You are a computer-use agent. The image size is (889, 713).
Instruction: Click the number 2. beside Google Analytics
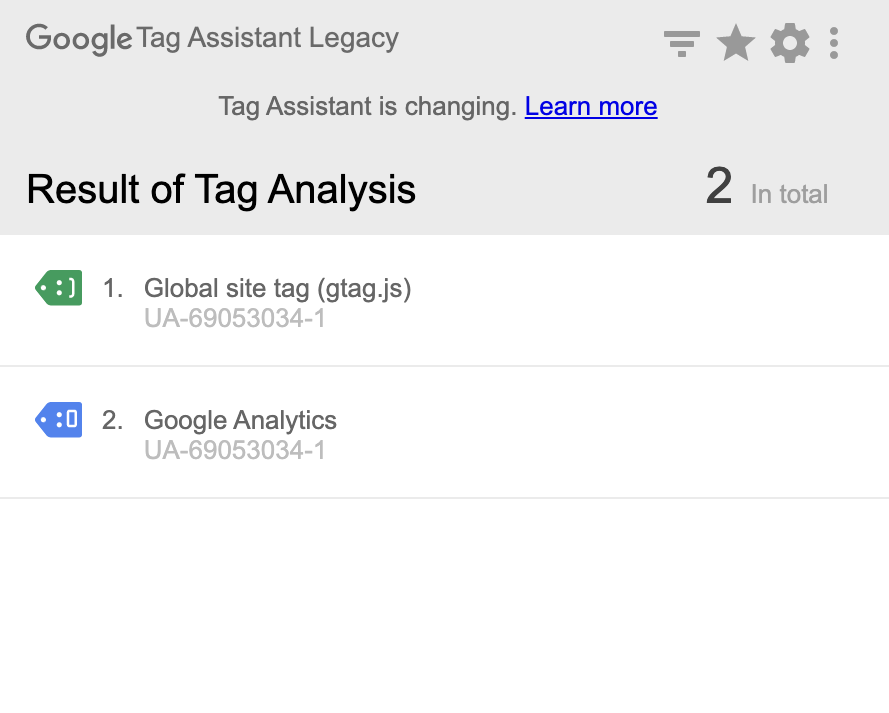click(112, 420)
